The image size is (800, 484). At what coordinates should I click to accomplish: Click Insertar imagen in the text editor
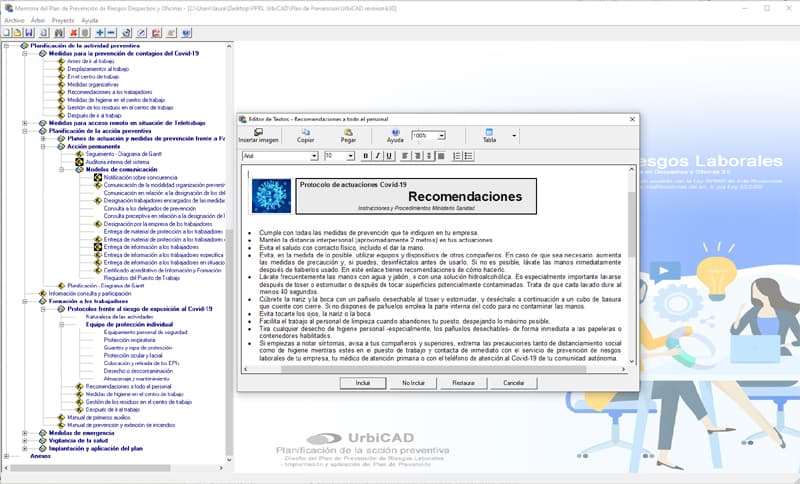259,136
